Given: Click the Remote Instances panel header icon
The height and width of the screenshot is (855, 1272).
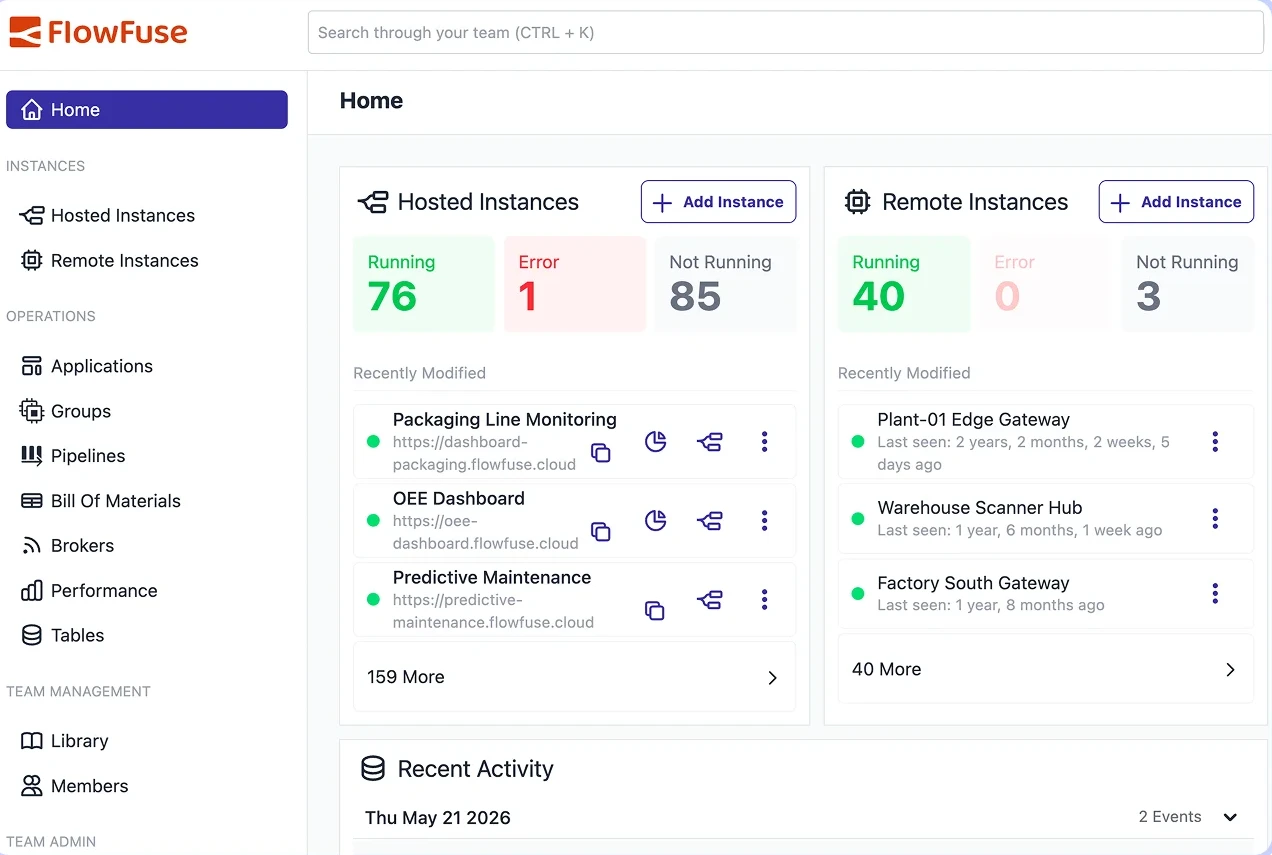Looking at the screenshot, I should [857, 202].
